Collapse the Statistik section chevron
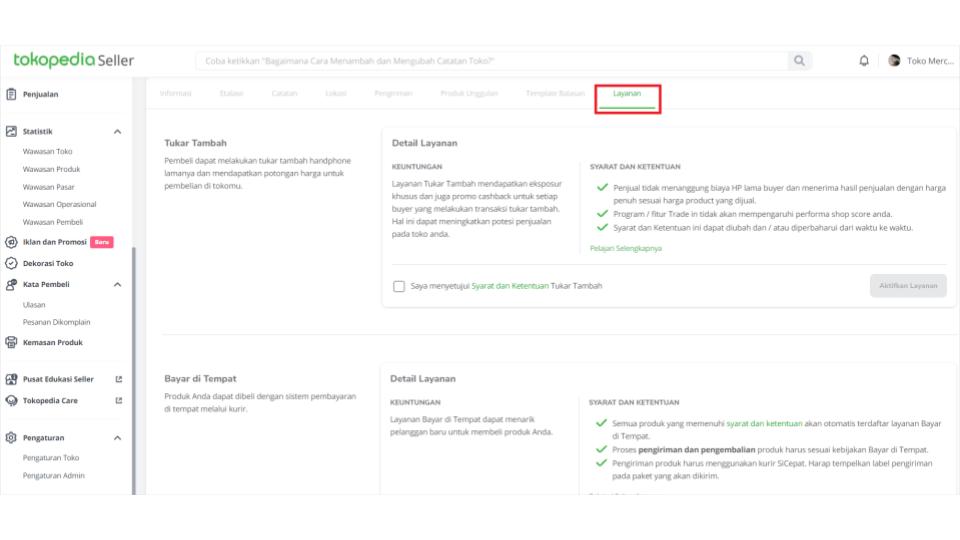This screenshot has width=960, height=540. (x=117, y=131)
